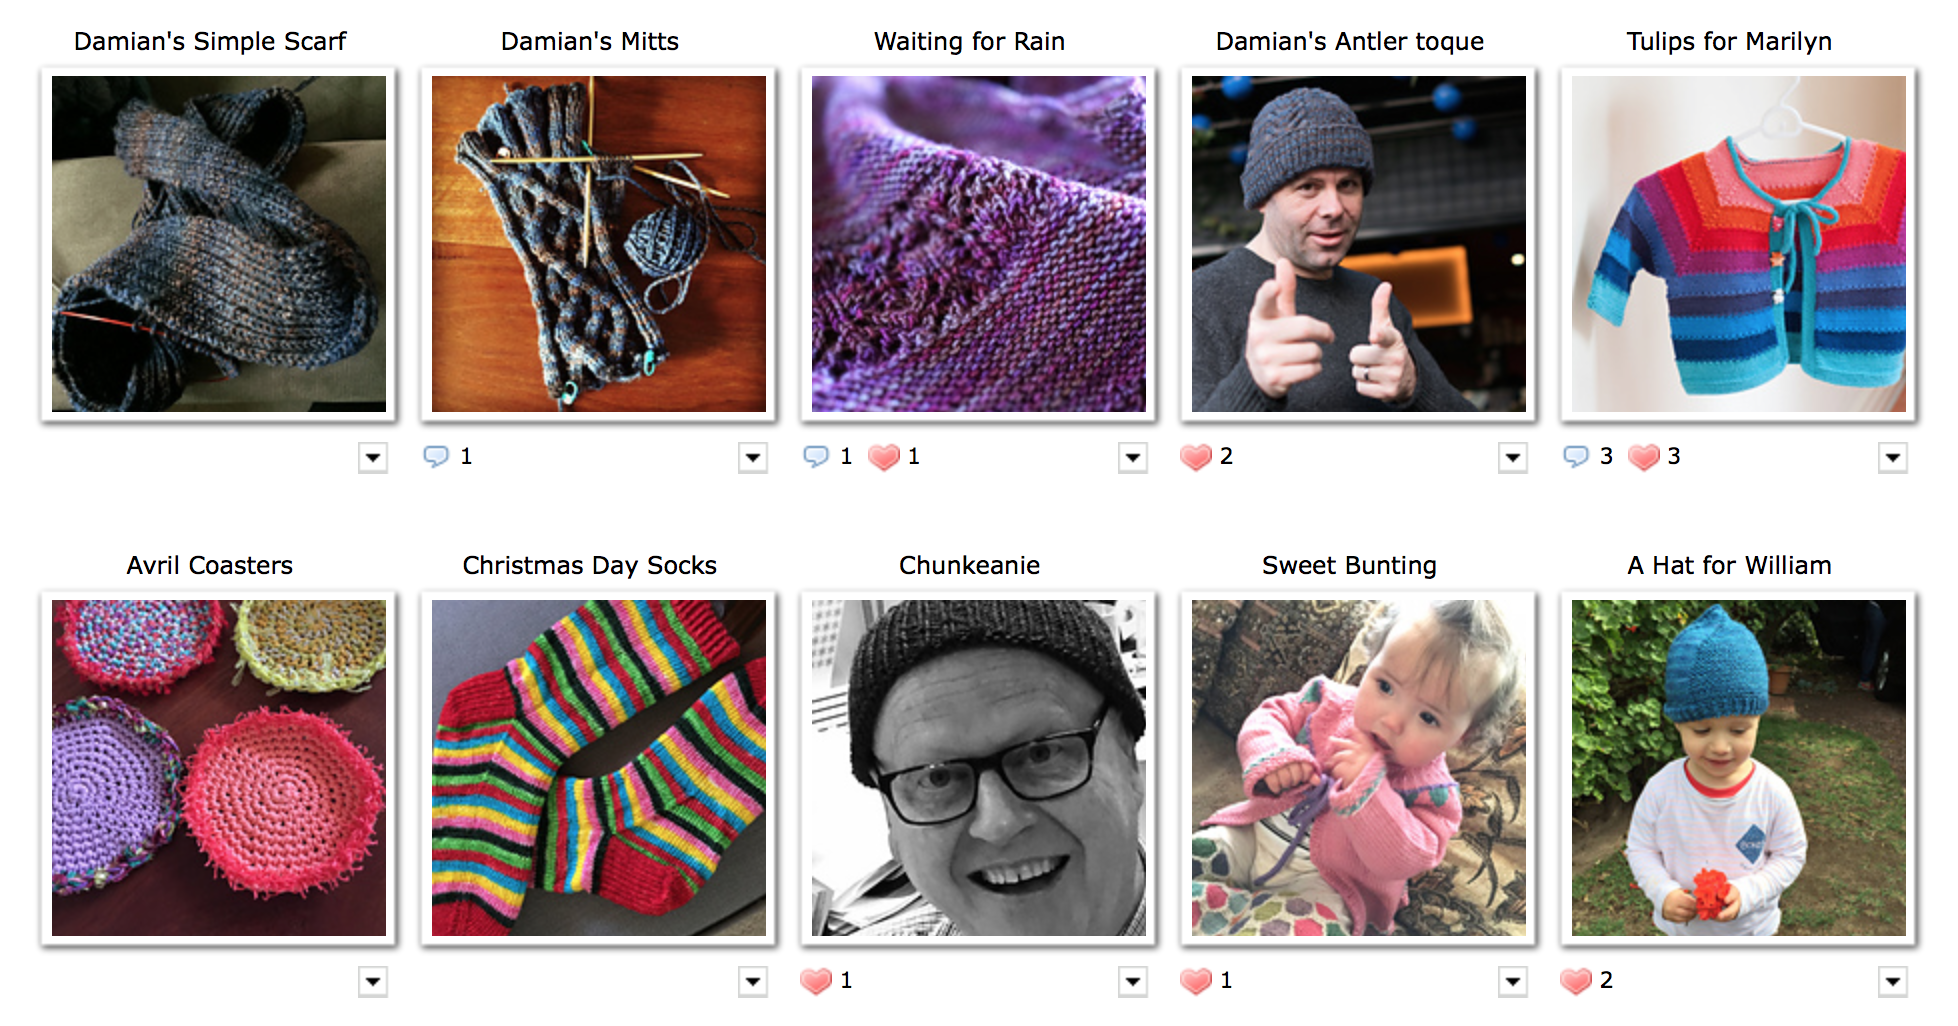This screenshot has width=1958, height=1026.
Task: Click the comment bubble icon under Damian's Mitts
Action: click(x=436, y=457)
